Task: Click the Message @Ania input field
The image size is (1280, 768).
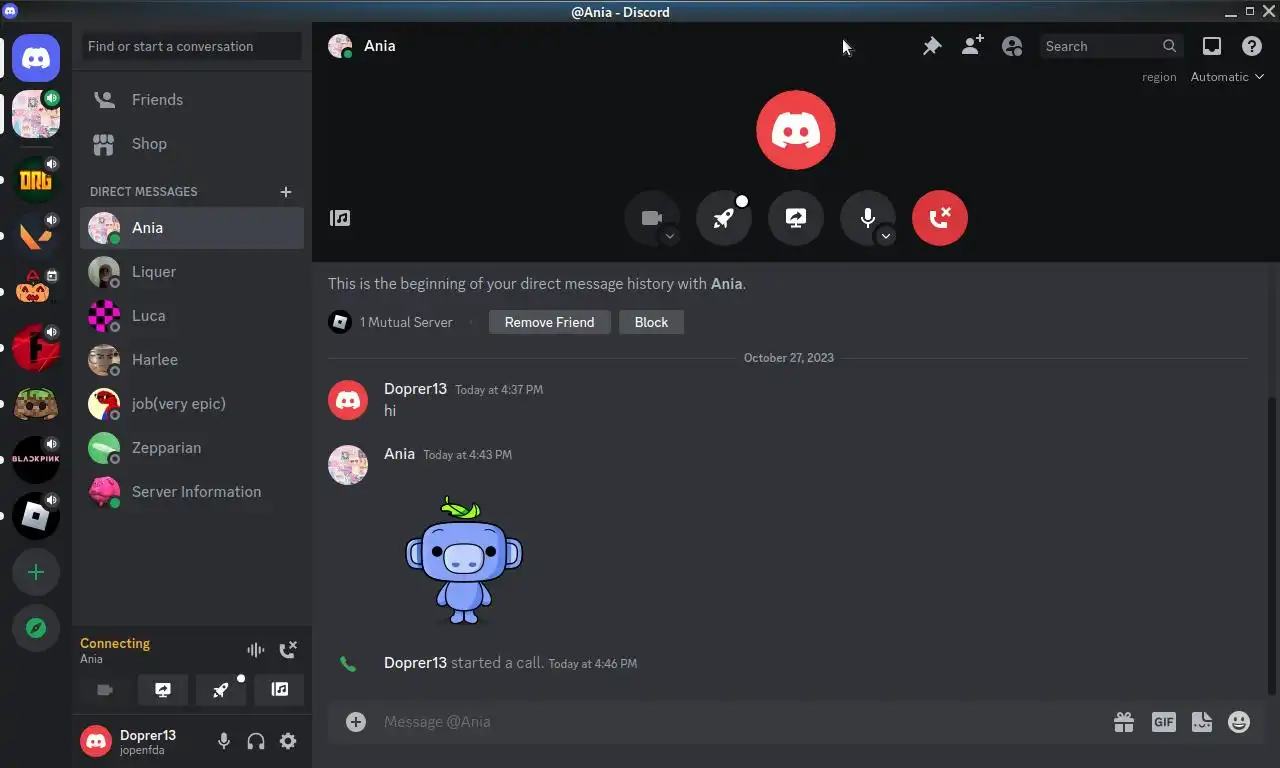Action: [740, 722]
